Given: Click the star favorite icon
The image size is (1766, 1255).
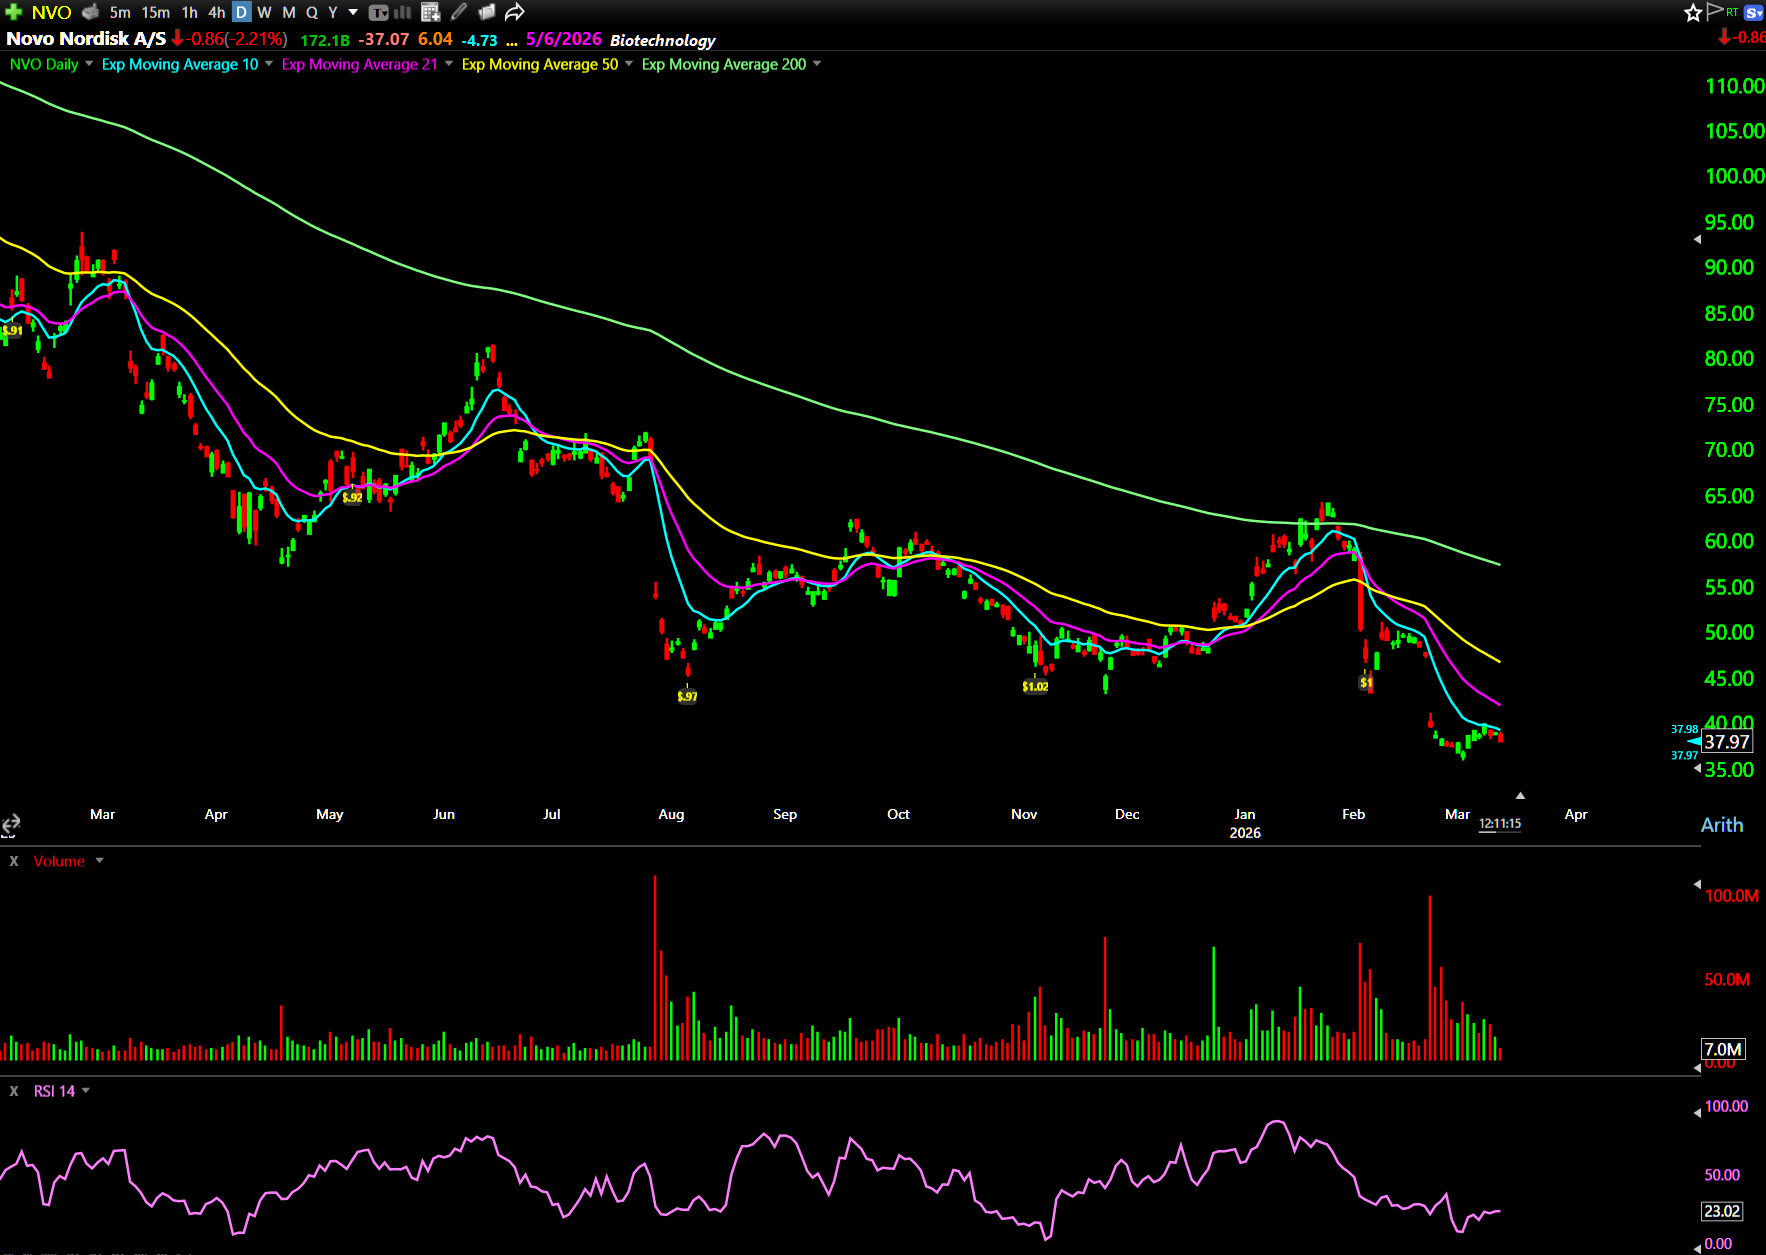Looking at the screenshot, I should pyautogui.click(x=1692, y=12).
